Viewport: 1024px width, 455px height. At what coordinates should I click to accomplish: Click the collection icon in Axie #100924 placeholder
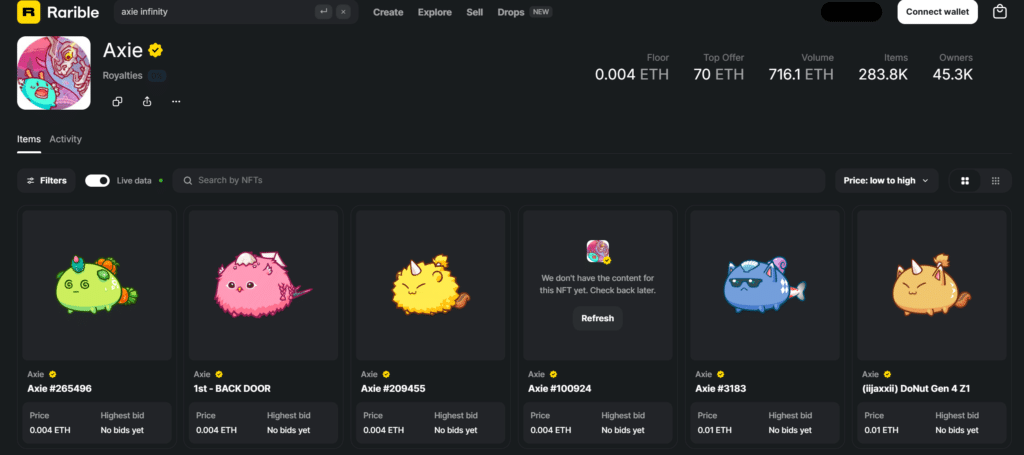598,251
